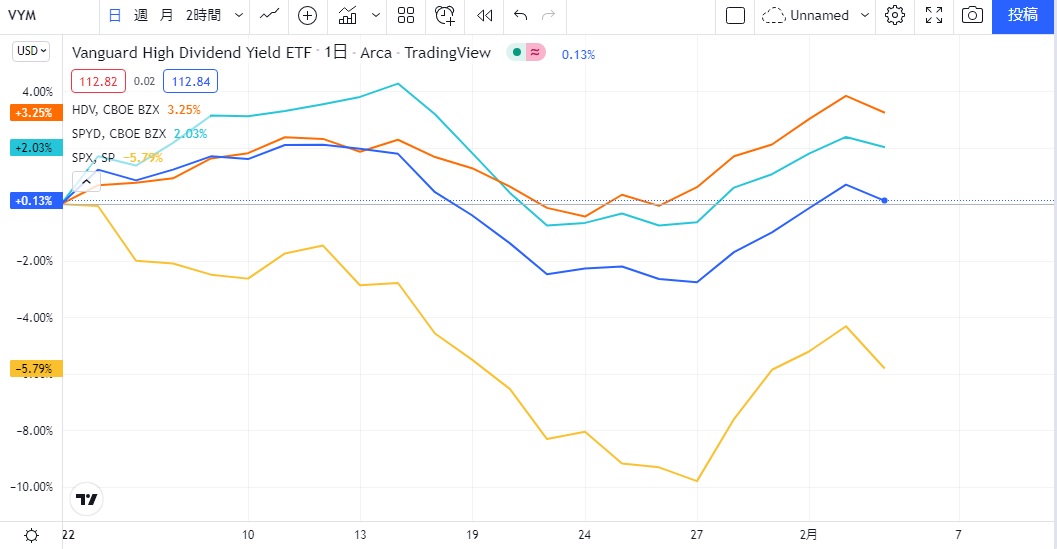Viewport: 1057px width, 549px height.
Task: Select the monthly (月) timeframe
Action: tap(167, 16)
